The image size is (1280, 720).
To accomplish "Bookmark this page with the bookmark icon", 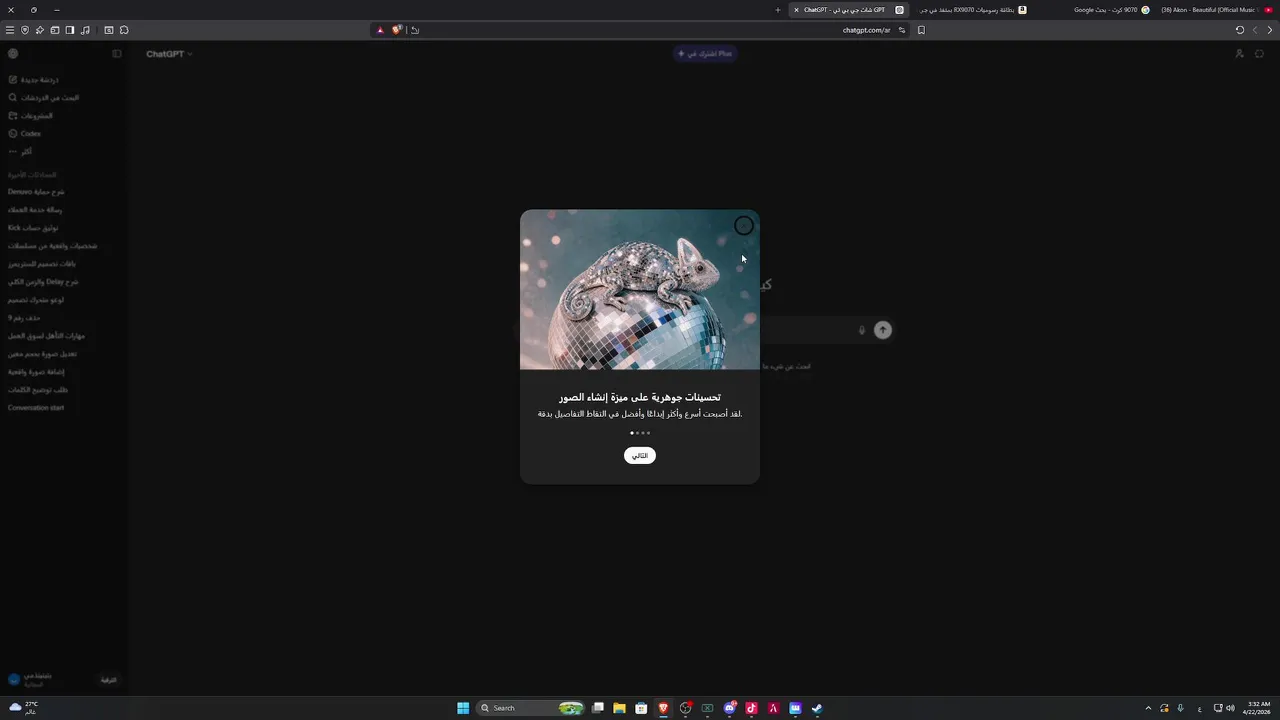I will tap(921, 30).
